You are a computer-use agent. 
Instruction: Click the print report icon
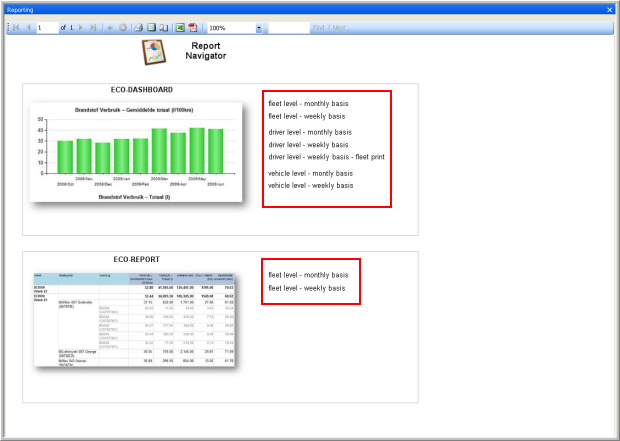click(140, 28)
